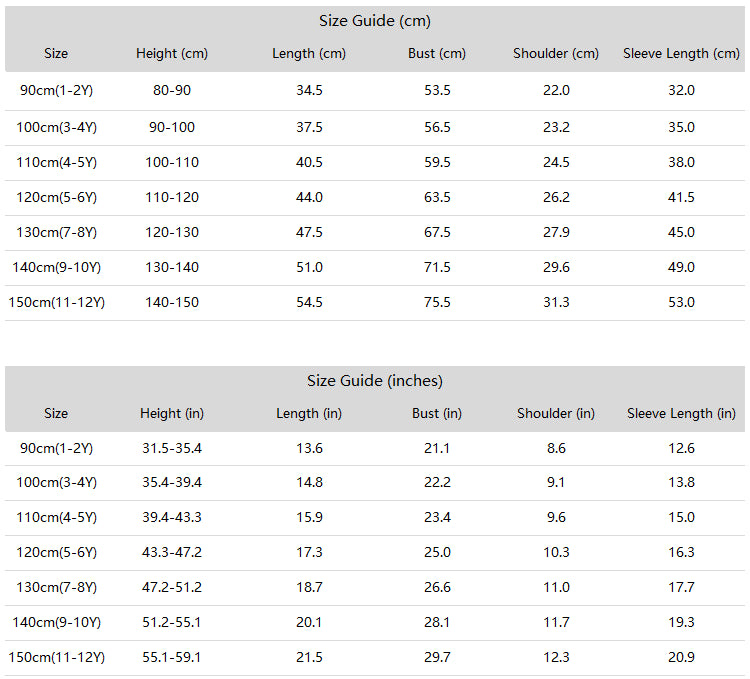Click the 80-90 height cell
The height and width of the screenshot is (679, 750).
(x=172, y=90)
